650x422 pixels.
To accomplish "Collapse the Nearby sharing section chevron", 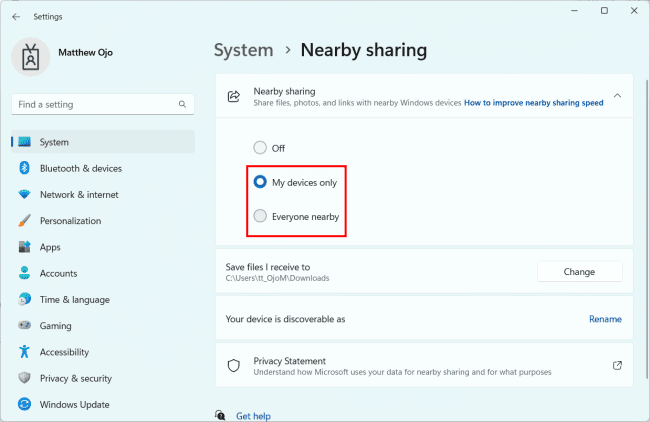I will pyautogui.click(x=617, y=96).
